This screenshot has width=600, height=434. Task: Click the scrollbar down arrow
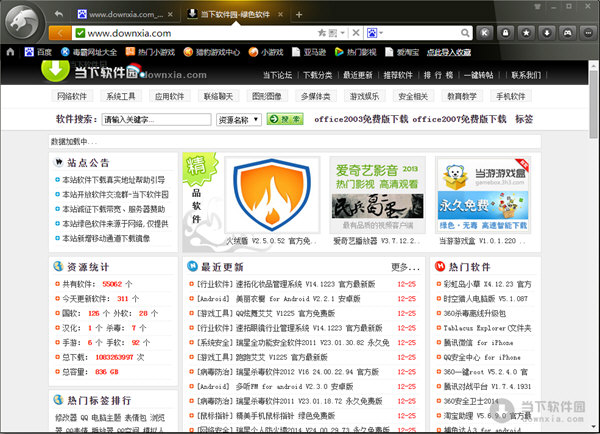(593, 426)
